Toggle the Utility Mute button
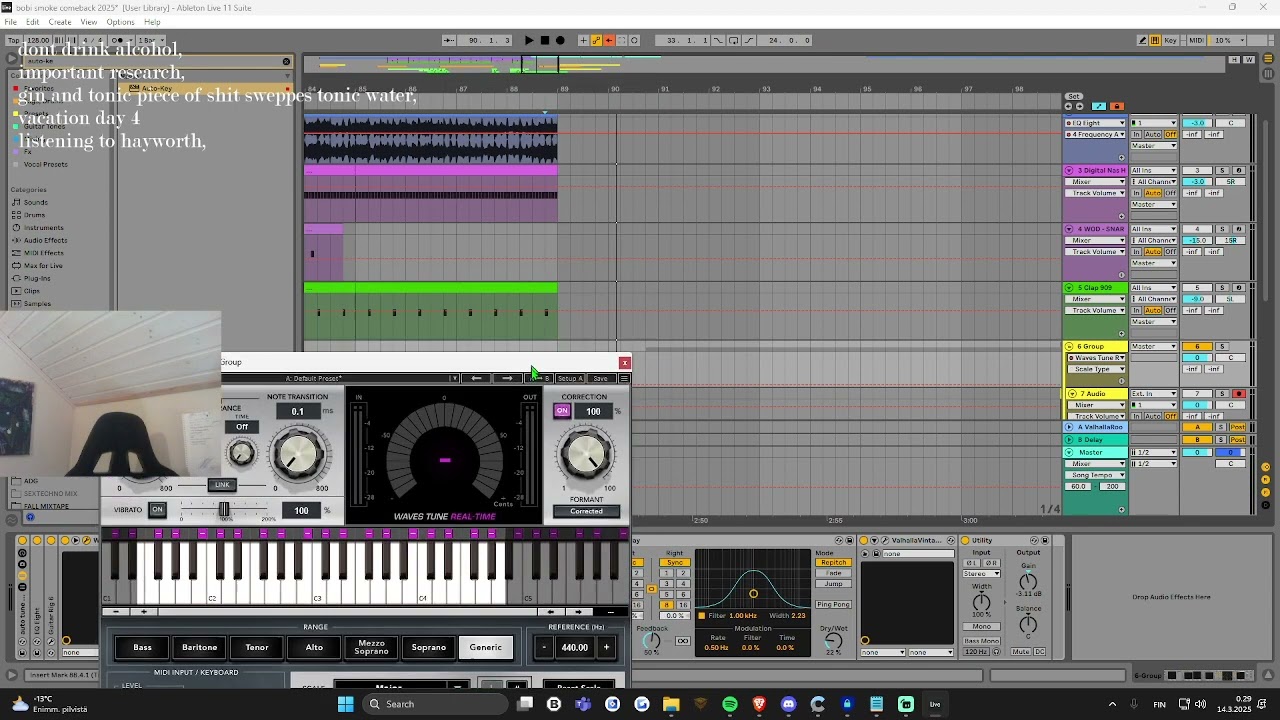Image resolution: width=1280 pixels, height=720 pixels. pos(1020,652)
